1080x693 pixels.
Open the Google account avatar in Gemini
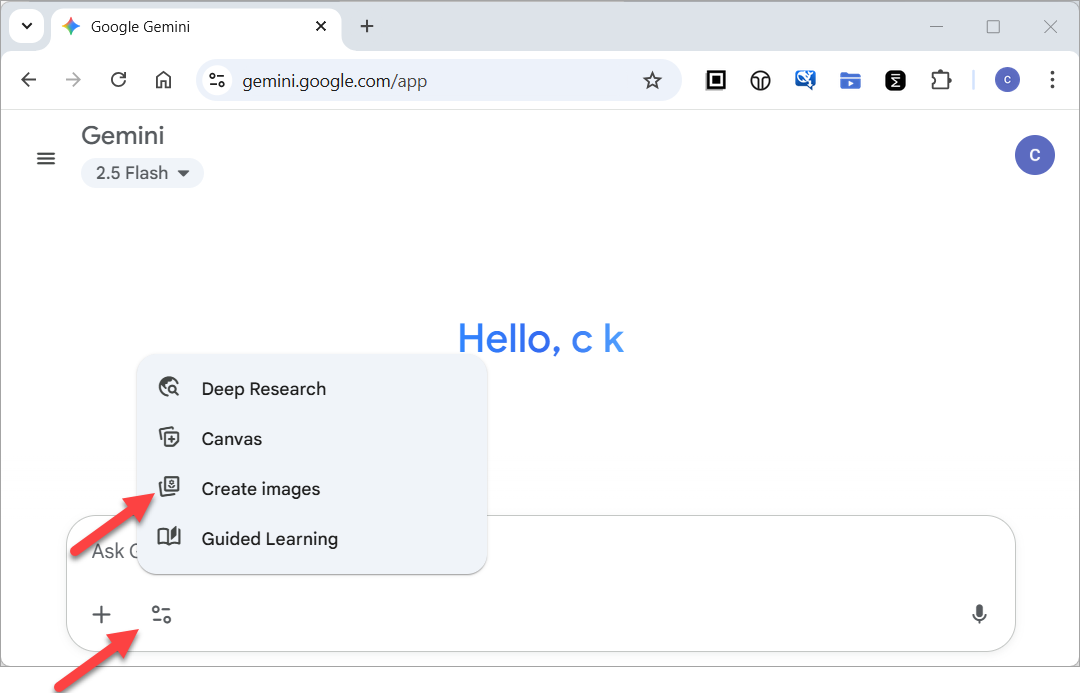1035,155
